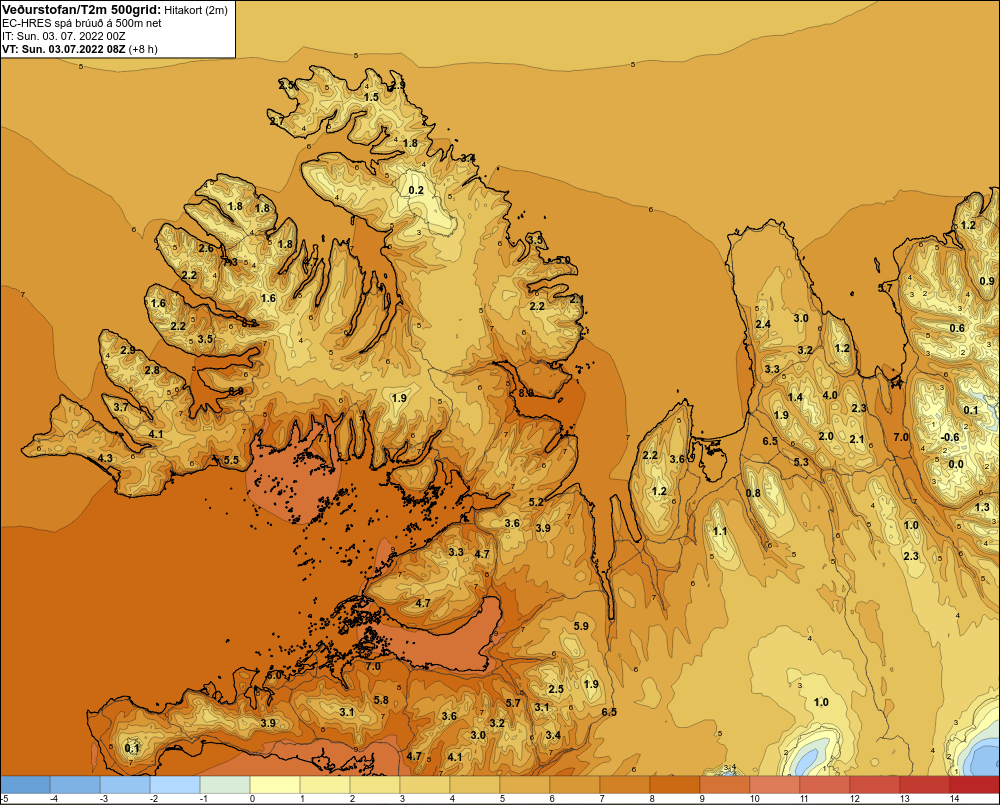Viewport: 1000px width, 805px height.
Task: Click the '-5' tick label on the color bar
Action: (x=4, y=799)
